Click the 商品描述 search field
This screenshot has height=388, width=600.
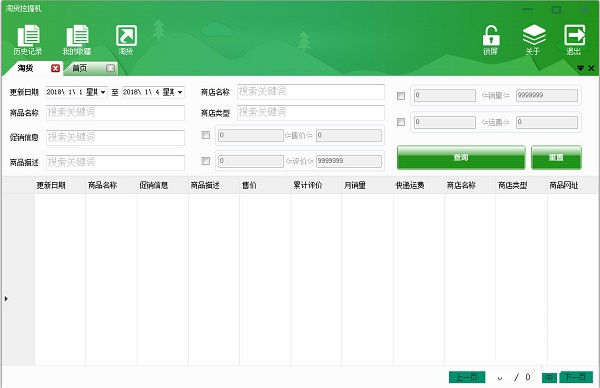pyautogui.click(x=115, y=163)
